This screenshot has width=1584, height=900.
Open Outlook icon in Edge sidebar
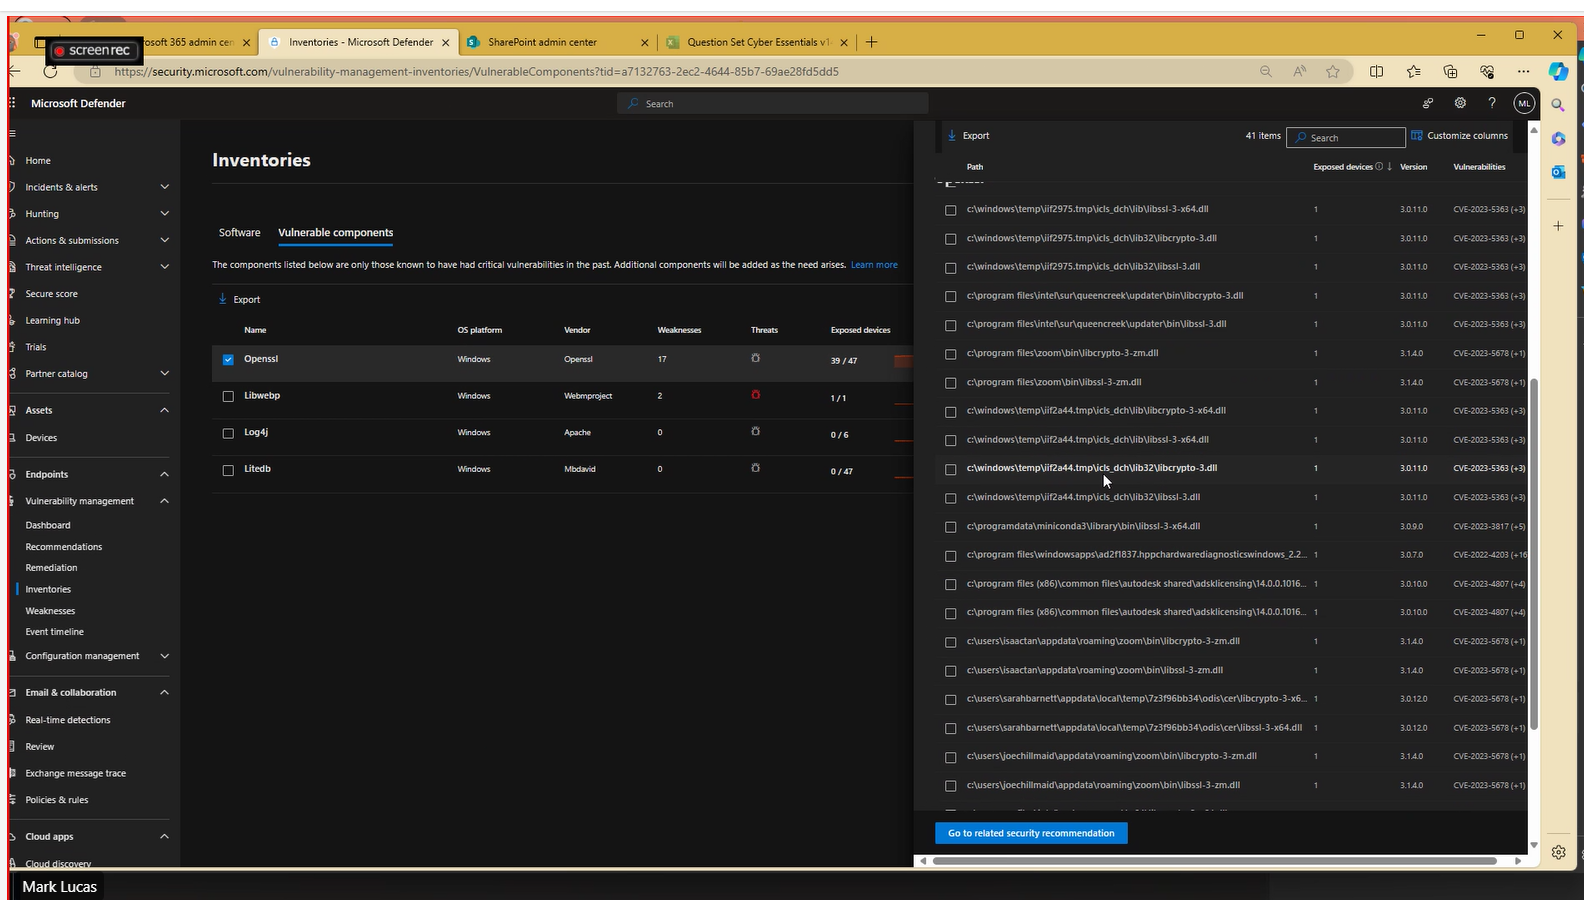click(x=1558, y=172)
